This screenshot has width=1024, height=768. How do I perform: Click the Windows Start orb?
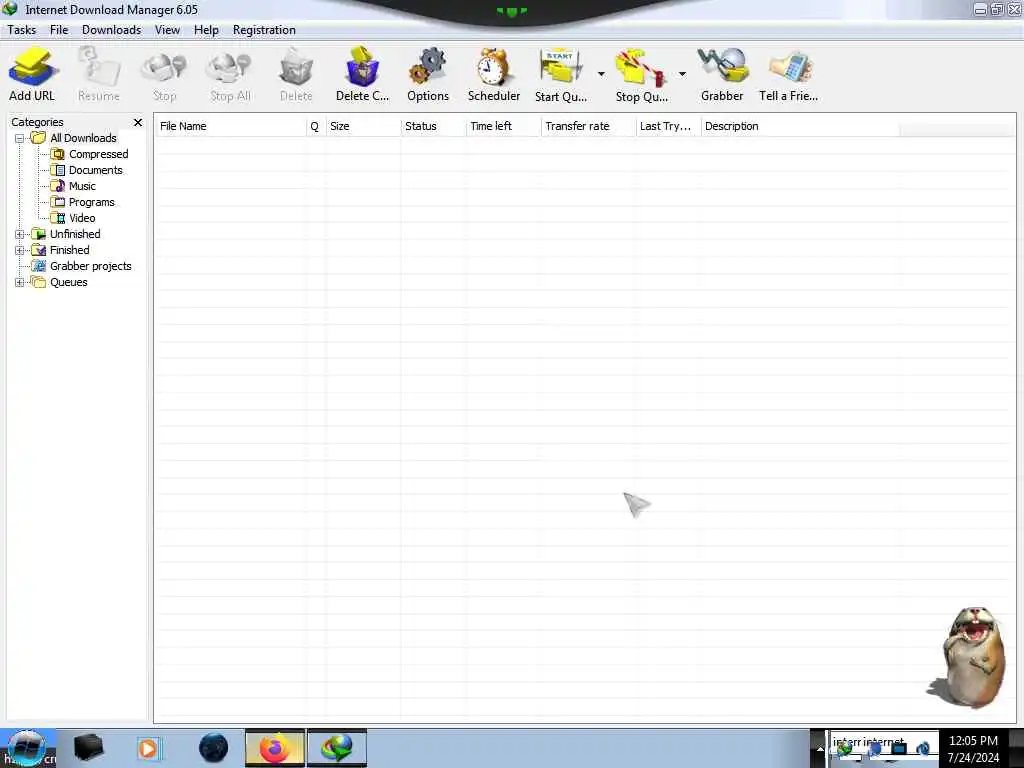coord(27,748)
